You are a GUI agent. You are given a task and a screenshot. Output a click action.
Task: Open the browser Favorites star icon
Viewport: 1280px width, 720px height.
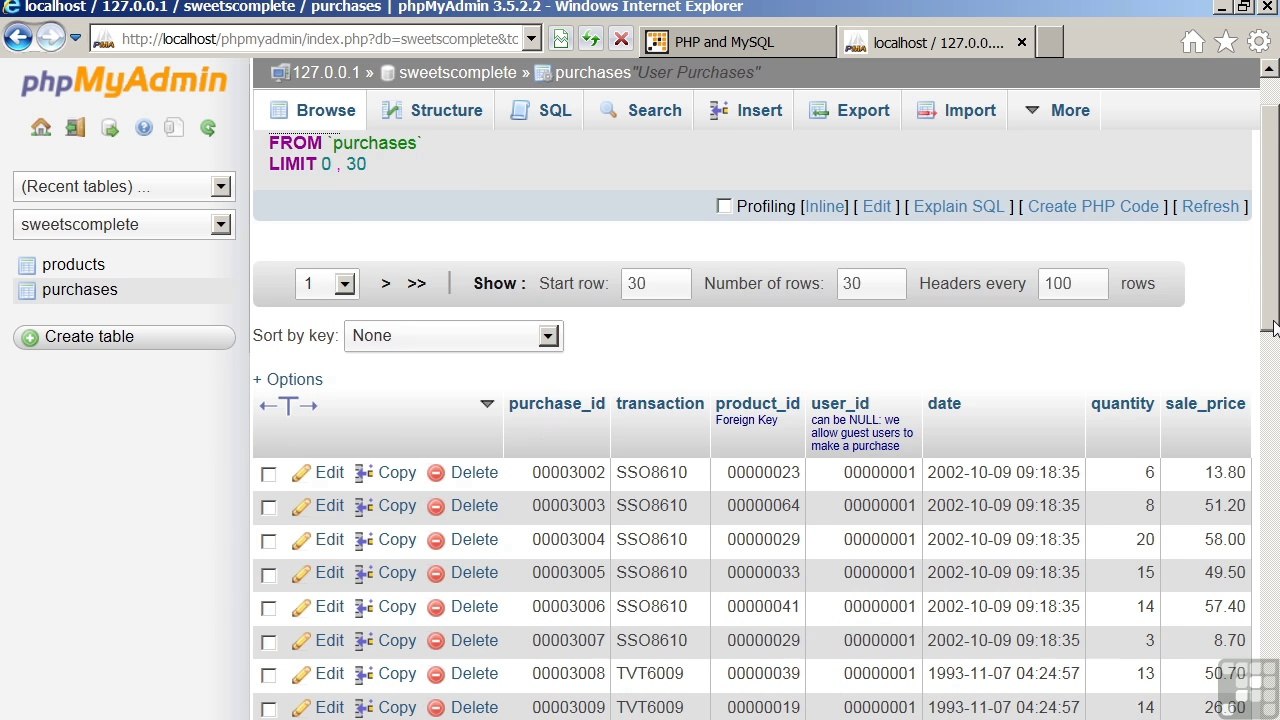tap(1226, 41)
